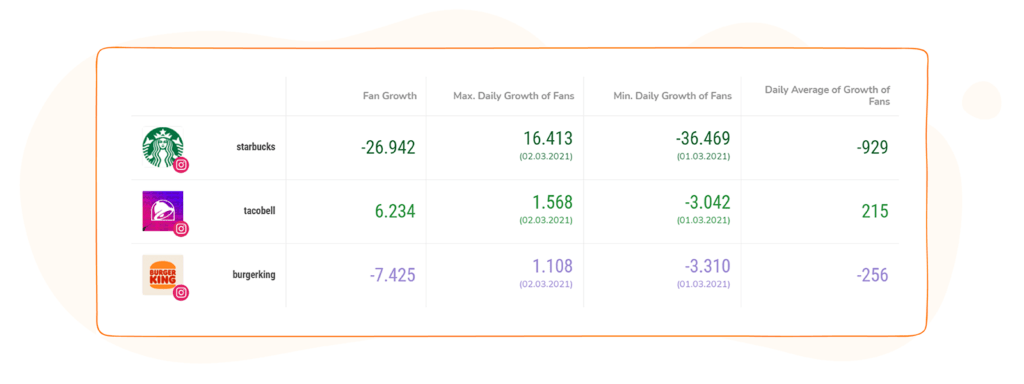Select the starbucks profile name
Screen dimensions: 1024x384
pos(256,147)
